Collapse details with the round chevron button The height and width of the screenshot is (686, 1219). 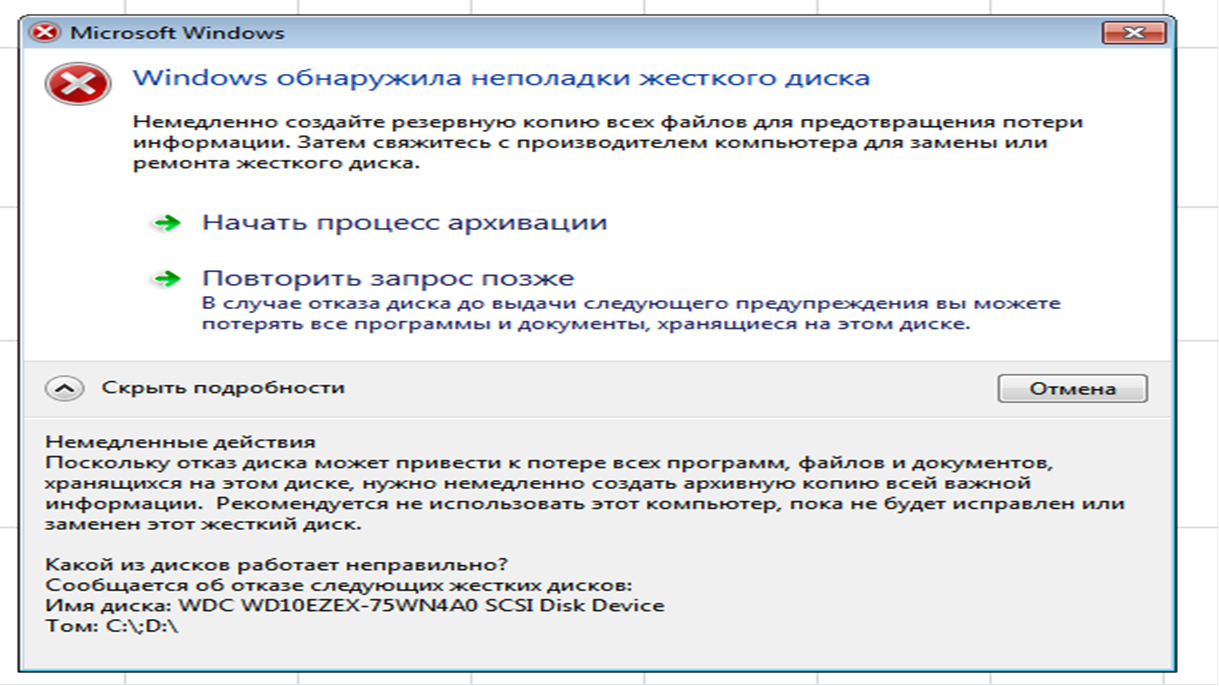[65, 388]
